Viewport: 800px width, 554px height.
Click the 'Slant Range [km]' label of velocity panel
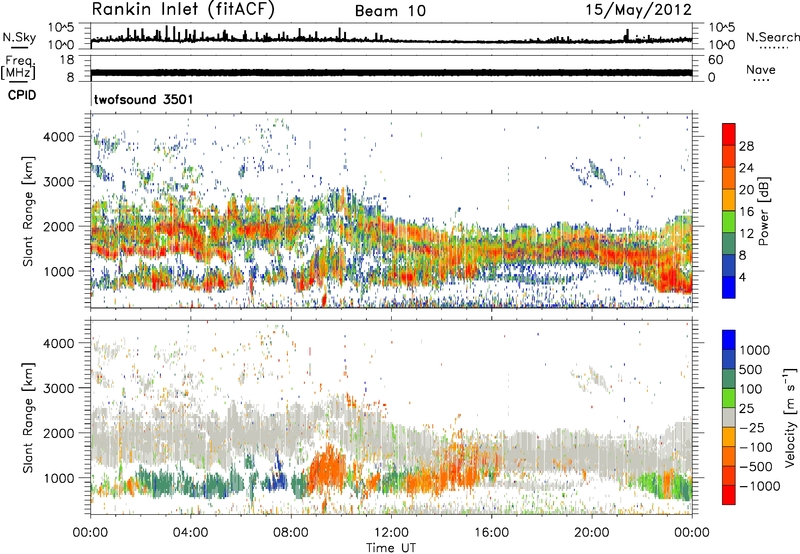pyautogui.click(x=28, y=417)
